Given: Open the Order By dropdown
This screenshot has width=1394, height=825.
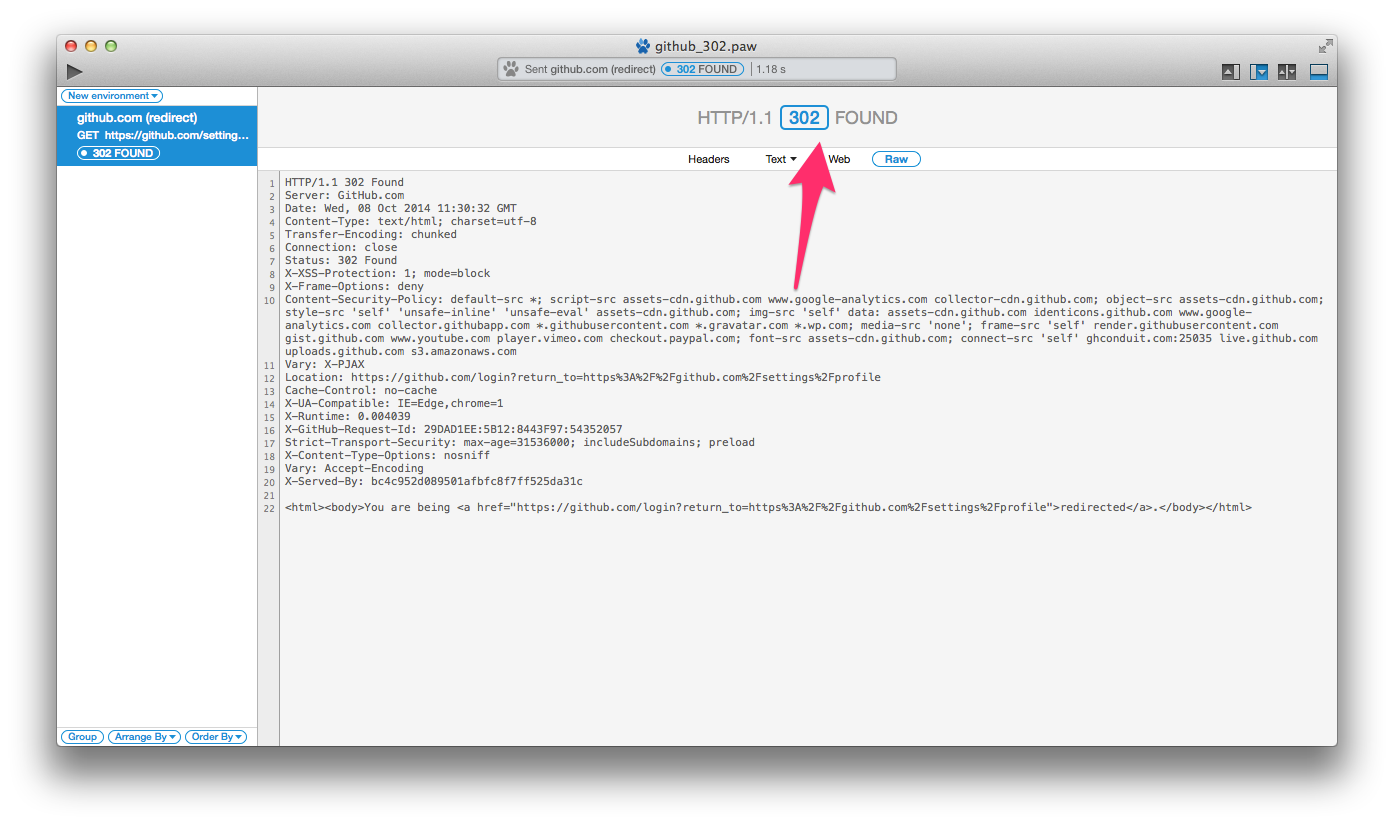Looking at the screenshot, I should [x=216, y=737].
